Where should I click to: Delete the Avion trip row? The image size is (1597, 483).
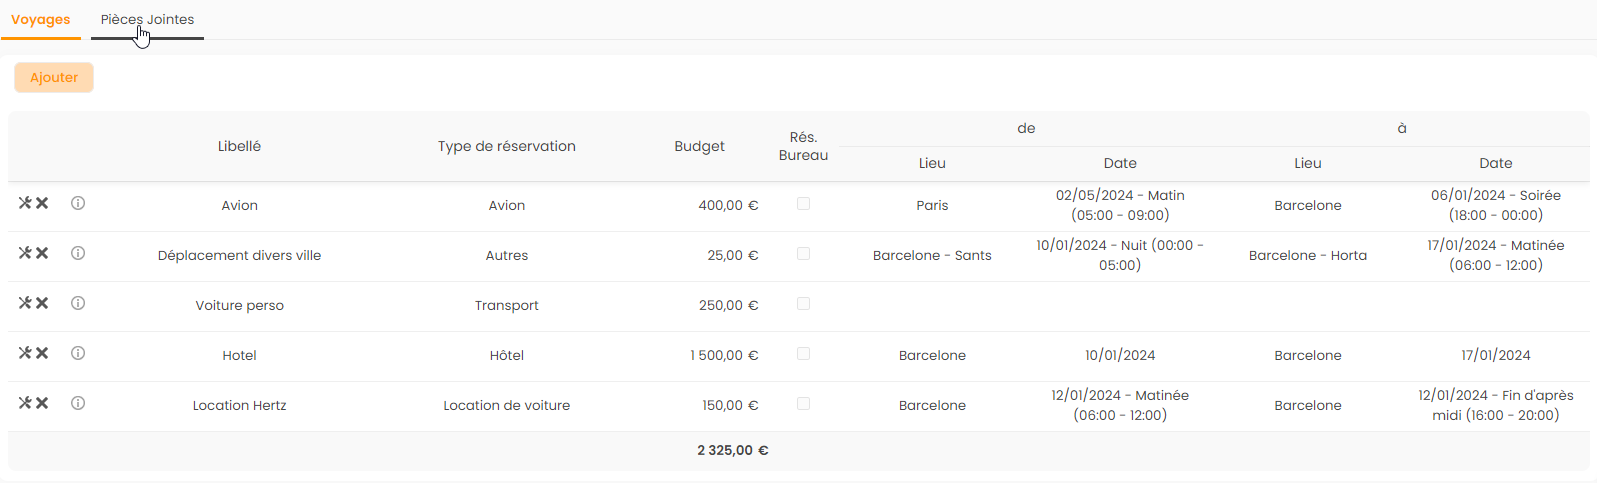pos(42,203)
